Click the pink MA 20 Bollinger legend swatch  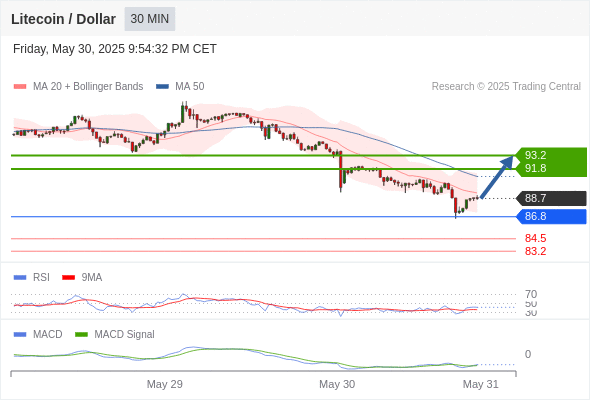coord(20,87)
